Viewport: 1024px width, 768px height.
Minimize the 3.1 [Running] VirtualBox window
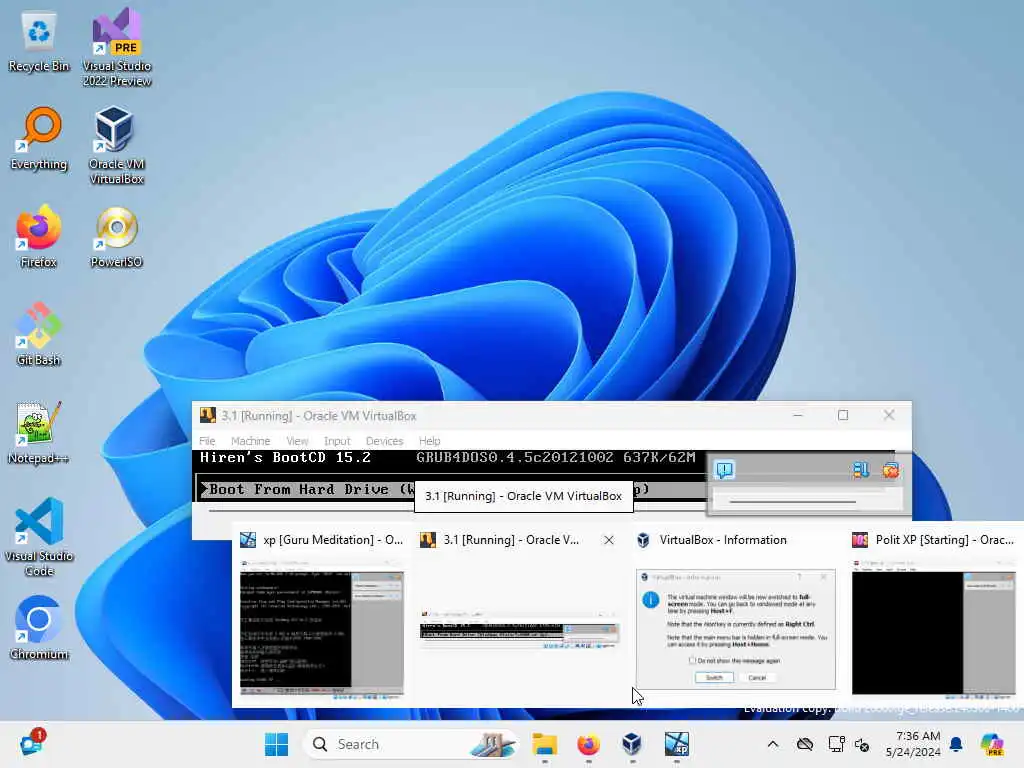797,415
